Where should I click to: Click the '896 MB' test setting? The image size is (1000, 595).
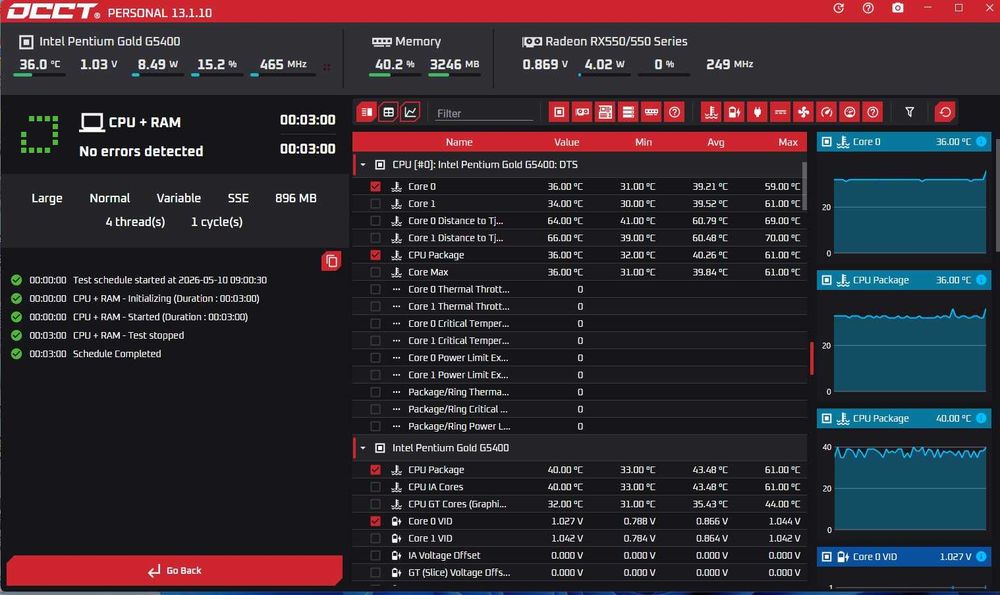coord(296,198)
